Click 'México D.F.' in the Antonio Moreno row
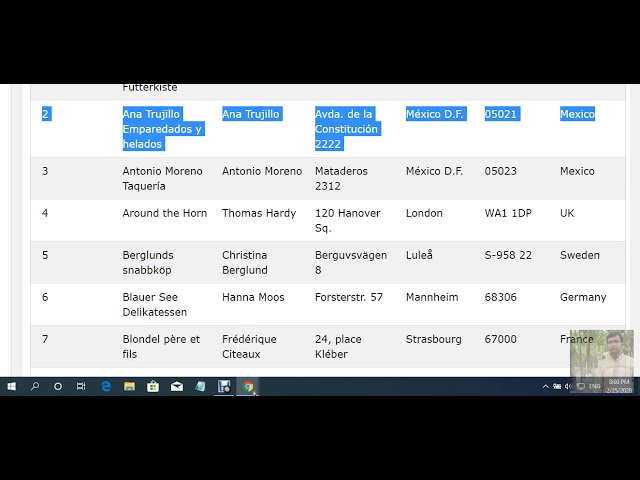Screen dimensions: 640x480 point(434,171)
